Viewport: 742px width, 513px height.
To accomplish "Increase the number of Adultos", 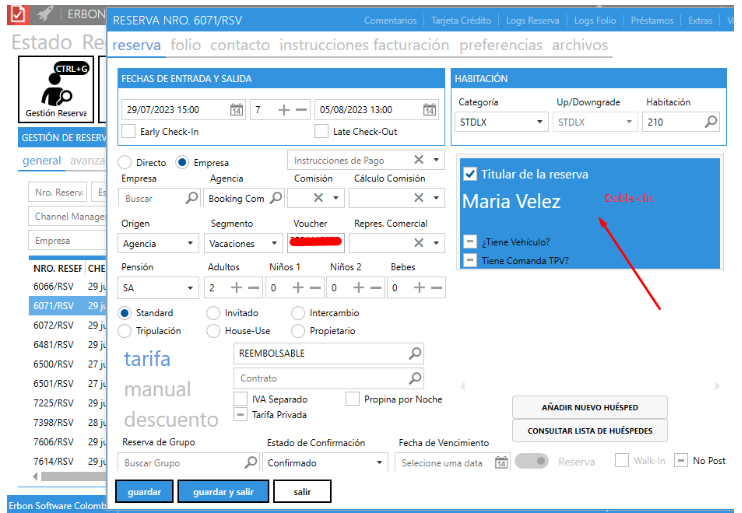I will coord(239,288).
